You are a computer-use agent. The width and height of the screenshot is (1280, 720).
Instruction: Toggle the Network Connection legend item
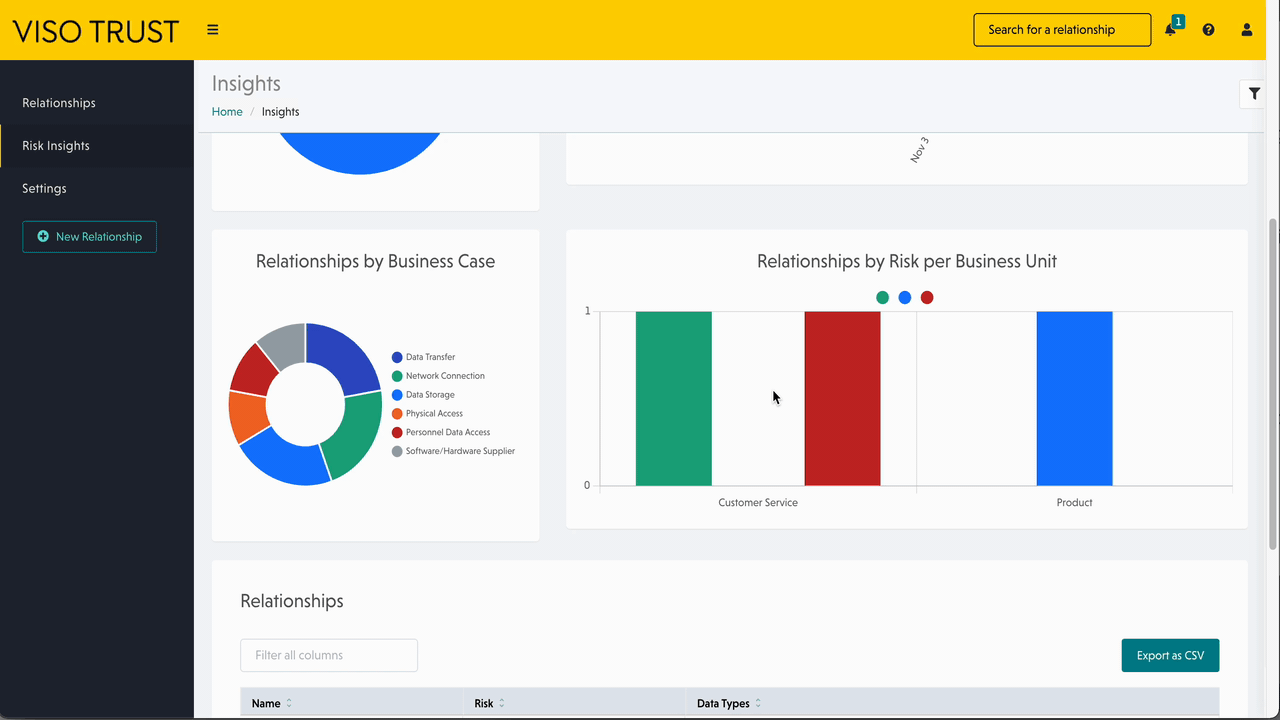(x=439, y=376)
